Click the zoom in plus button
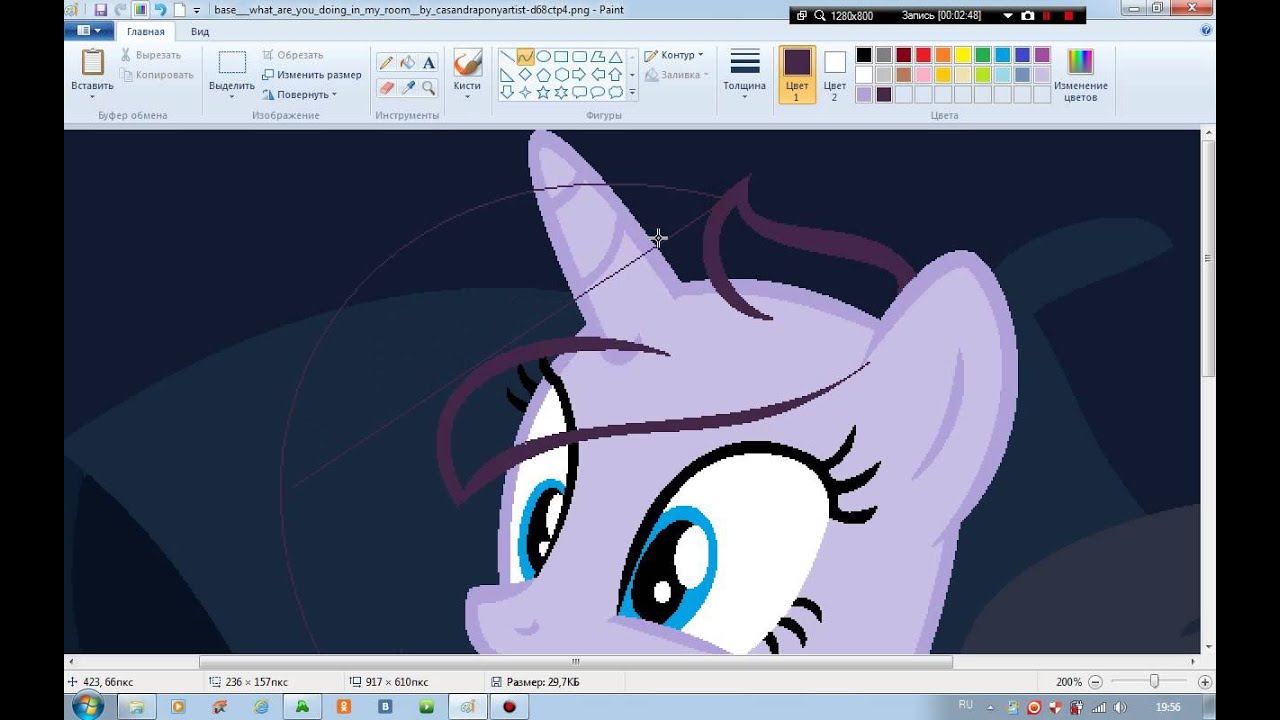 click(1205, 682)
